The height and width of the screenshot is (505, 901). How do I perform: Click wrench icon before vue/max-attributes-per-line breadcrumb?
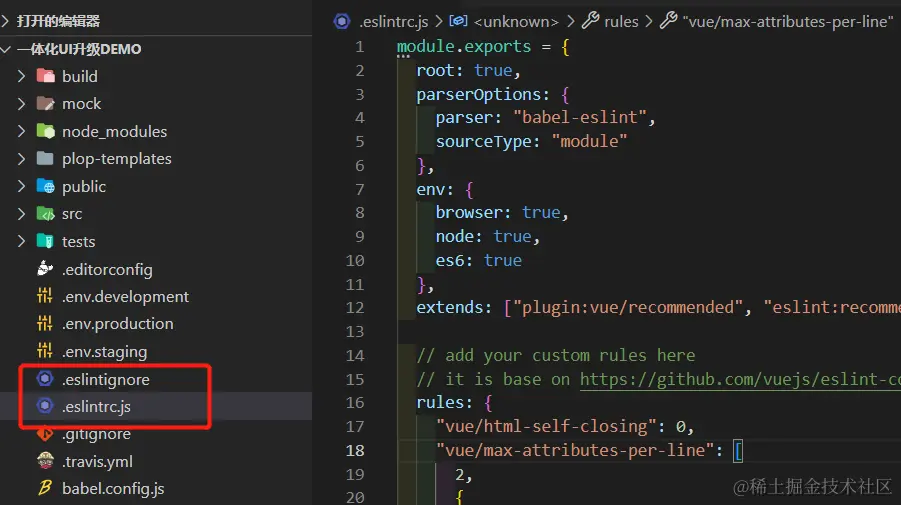pos(668,21)
